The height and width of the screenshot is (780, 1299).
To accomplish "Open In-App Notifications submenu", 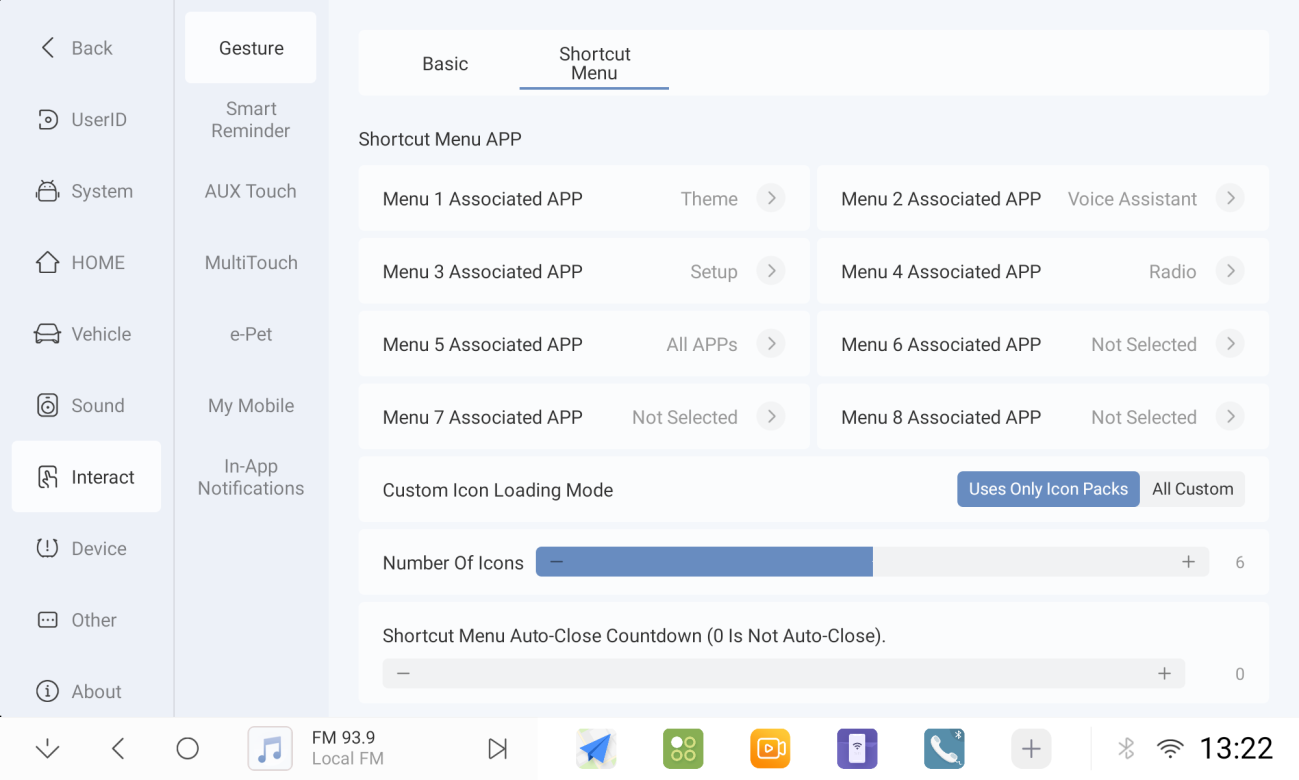I will click(251, 477).
